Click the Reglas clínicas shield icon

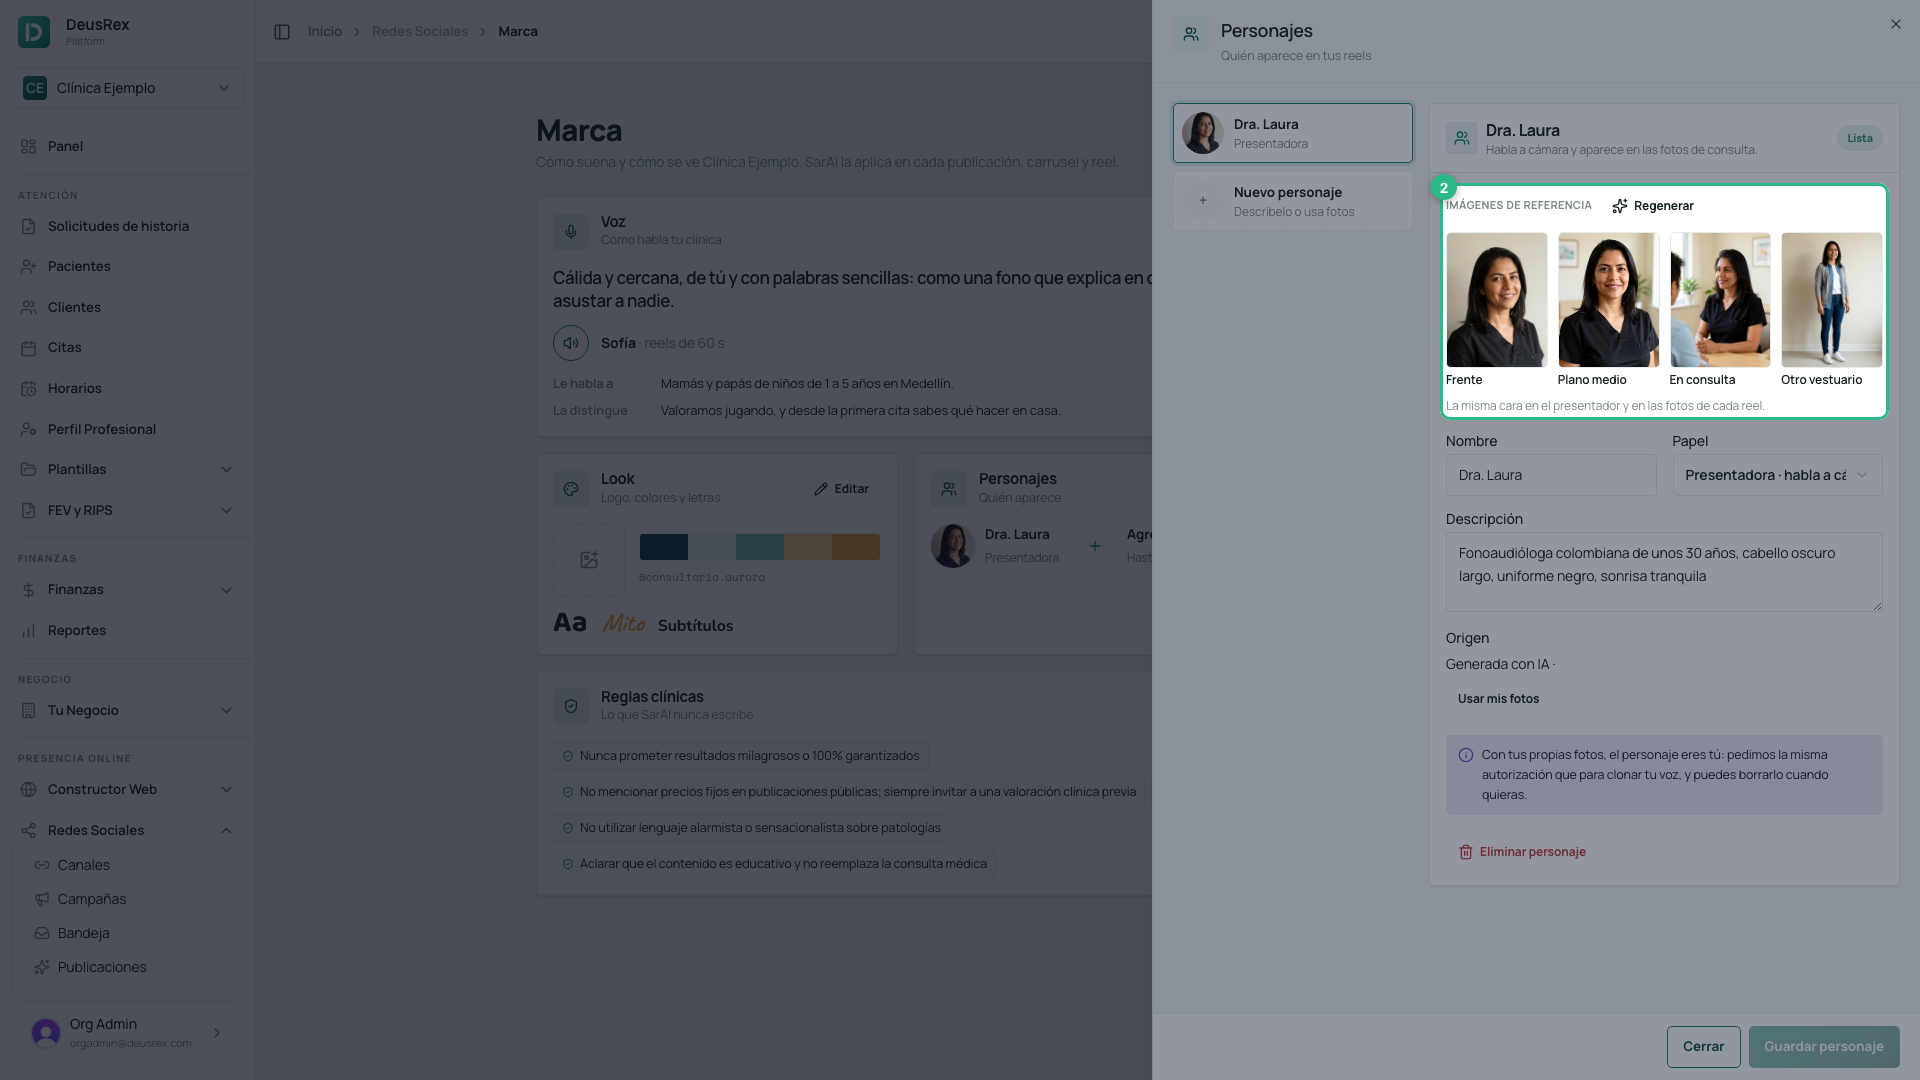point(571,706)
